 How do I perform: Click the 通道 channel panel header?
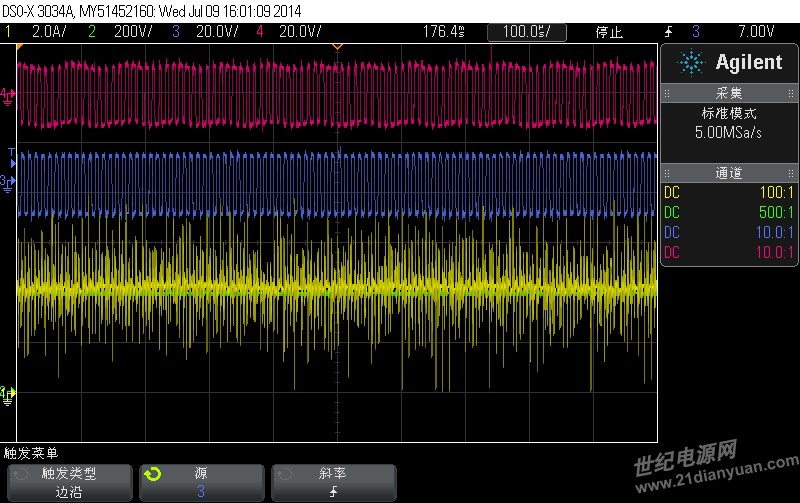729,173
